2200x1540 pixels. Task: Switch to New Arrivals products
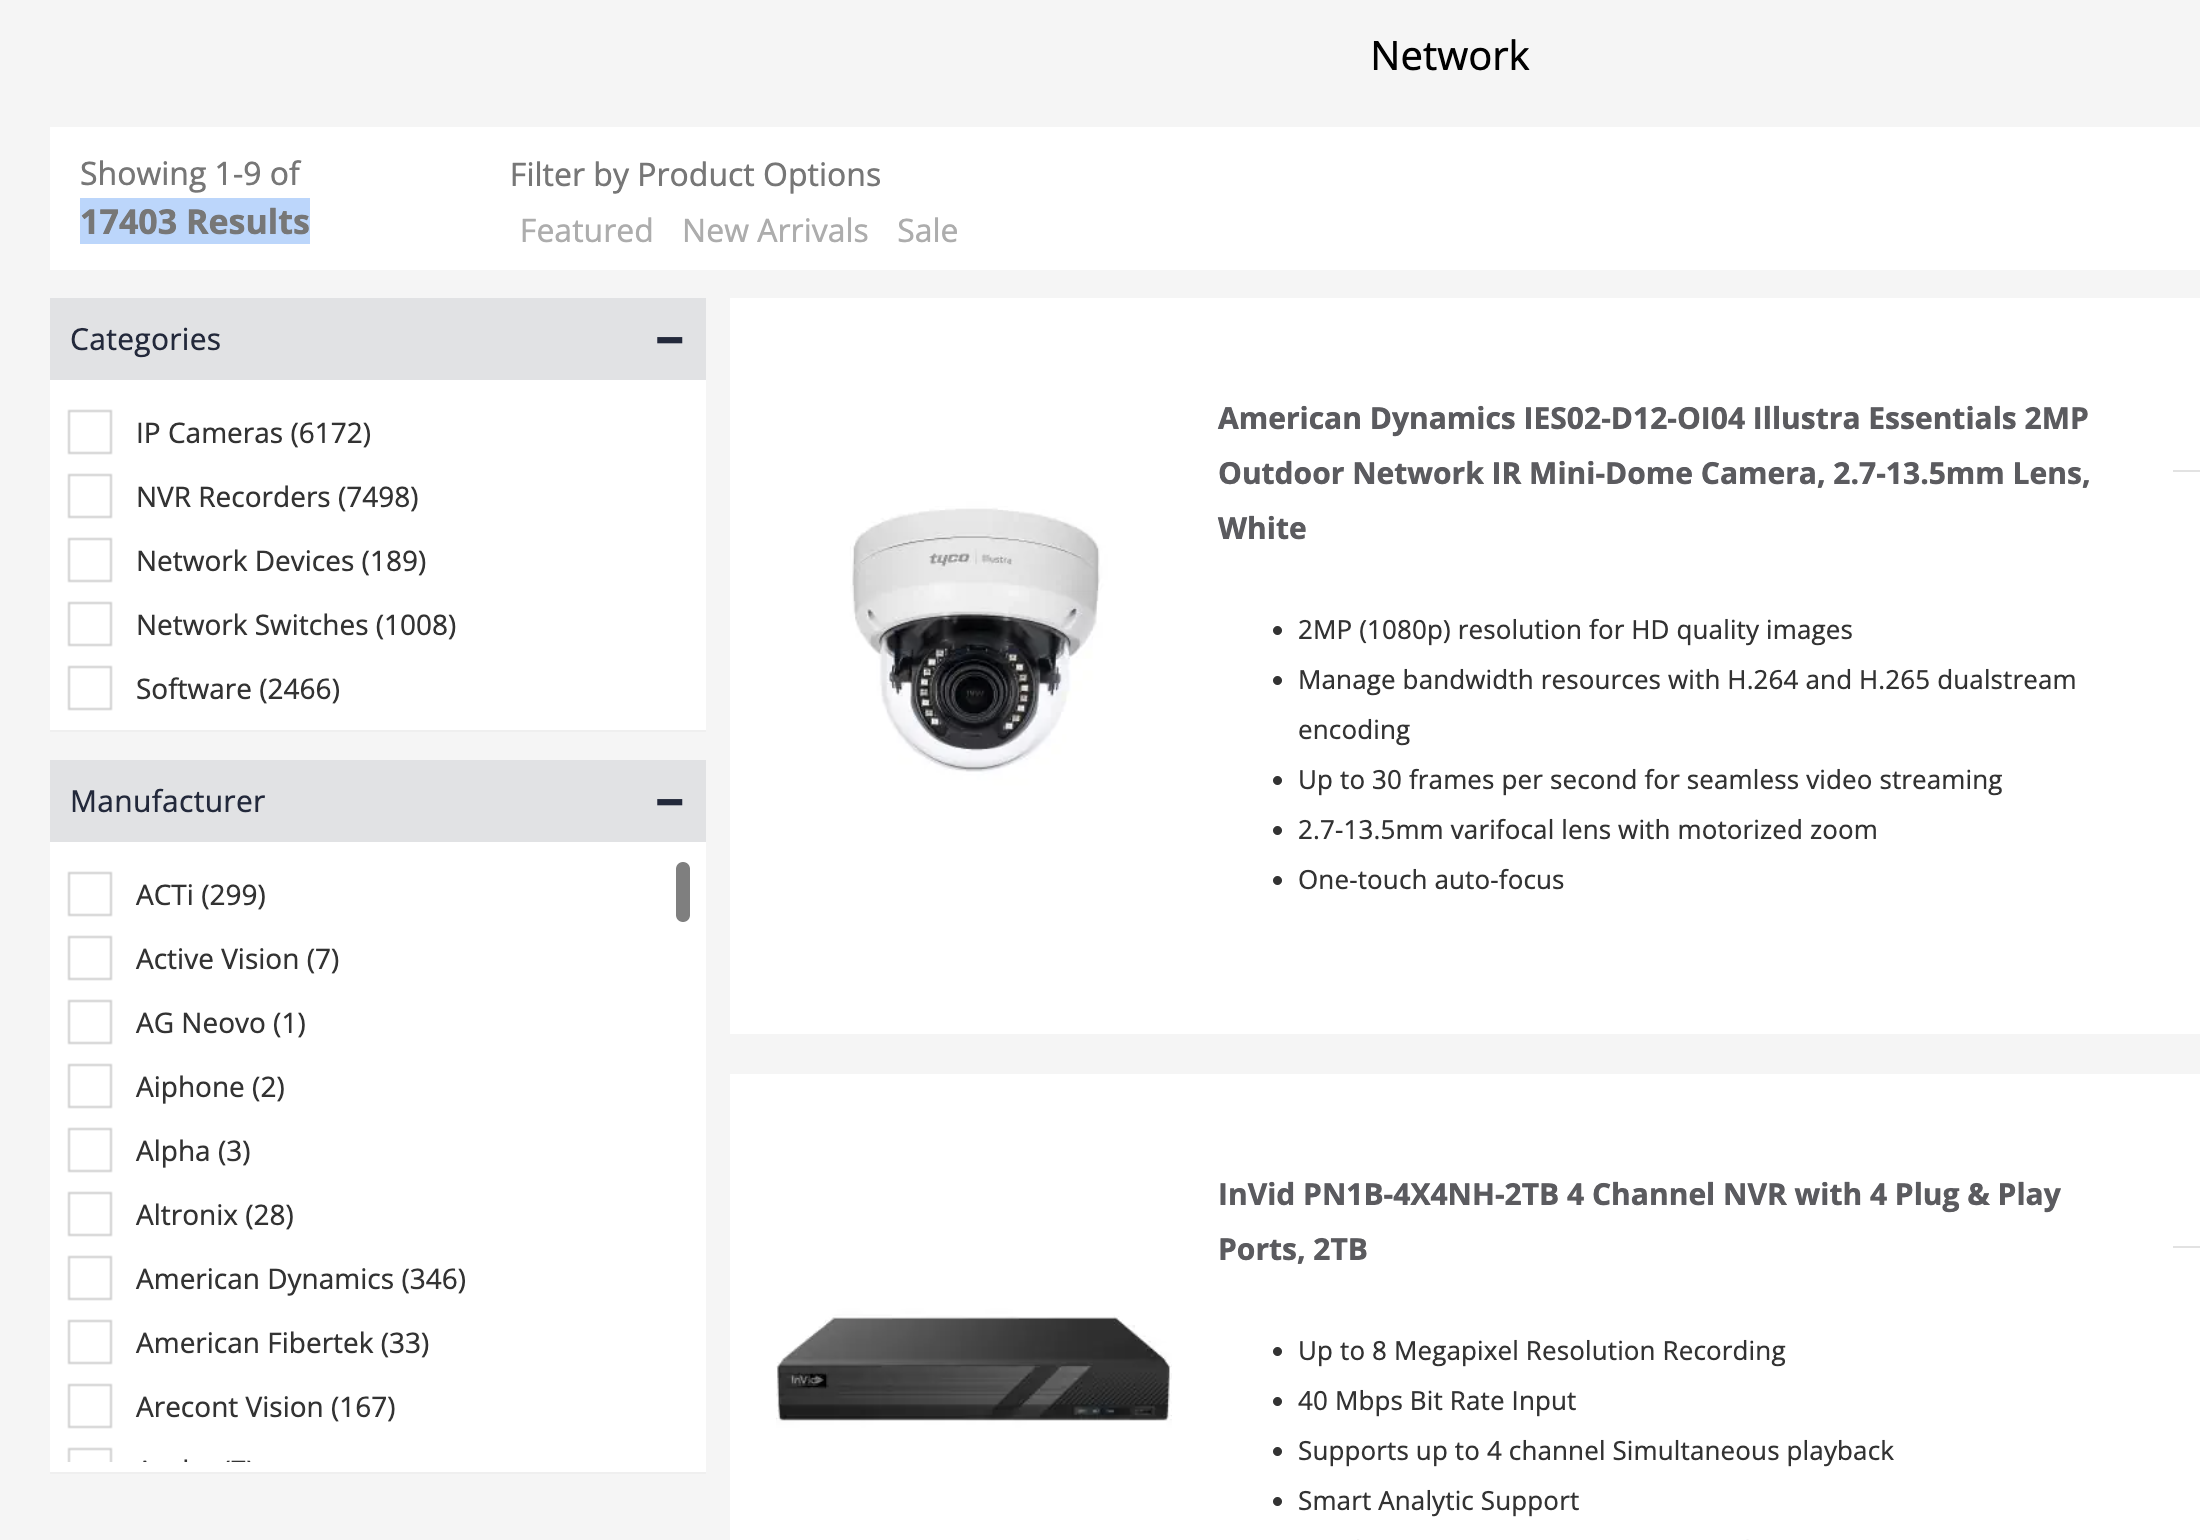[774, 230]
